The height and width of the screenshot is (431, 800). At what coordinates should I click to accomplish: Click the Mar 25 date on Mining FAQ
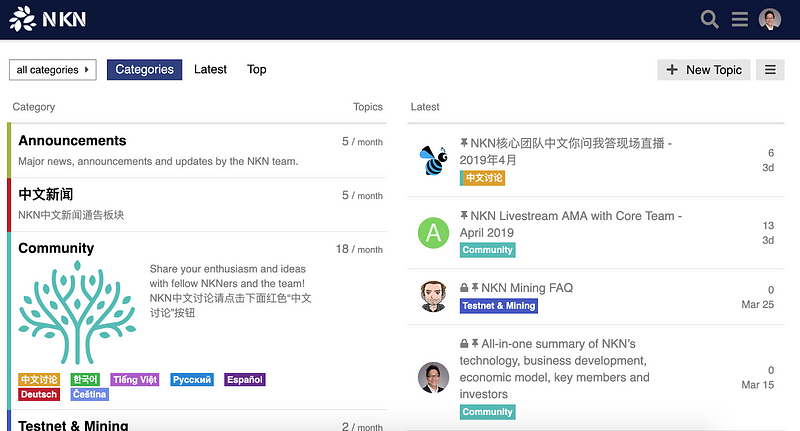(758, 305)
